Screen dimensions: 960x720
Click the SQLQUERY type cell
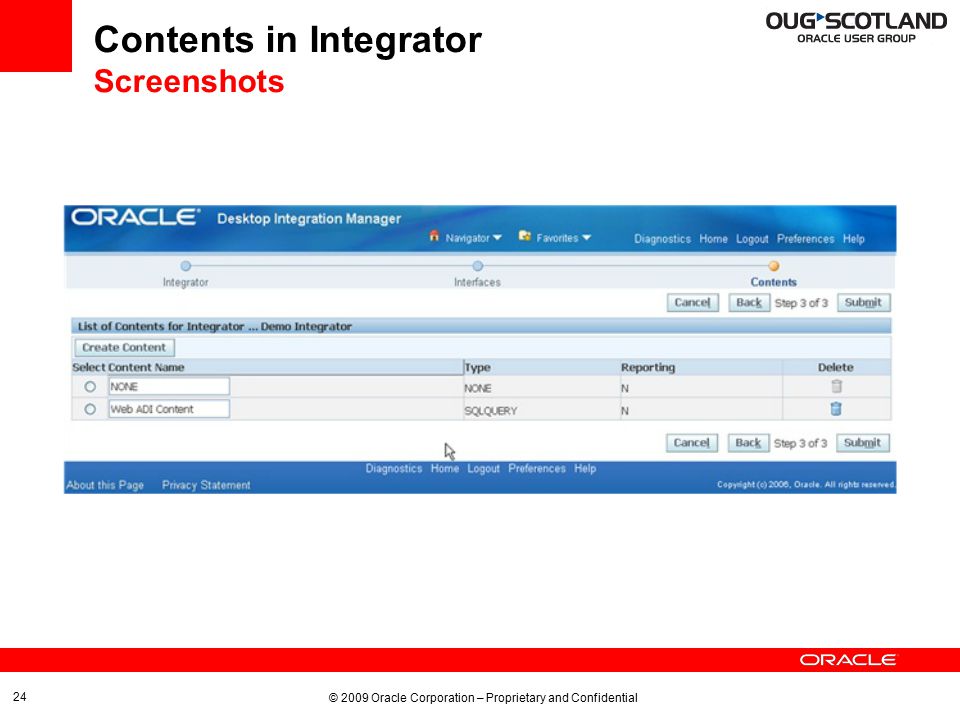coord(490,411)
